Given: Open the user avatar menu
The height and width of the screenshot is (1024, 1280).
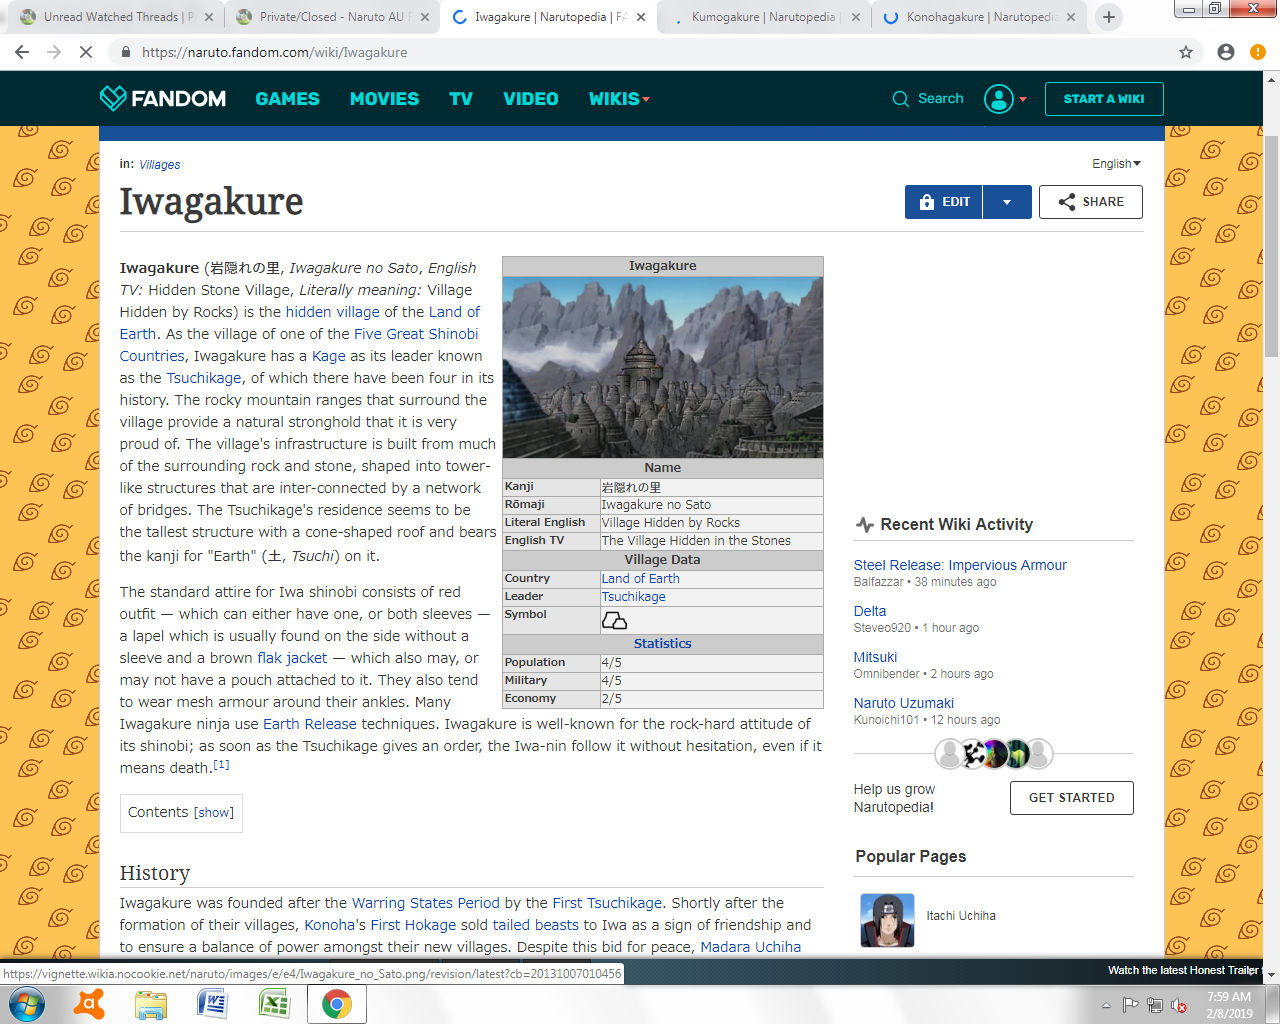Looking at the screenshot, I should (1005, 99).
